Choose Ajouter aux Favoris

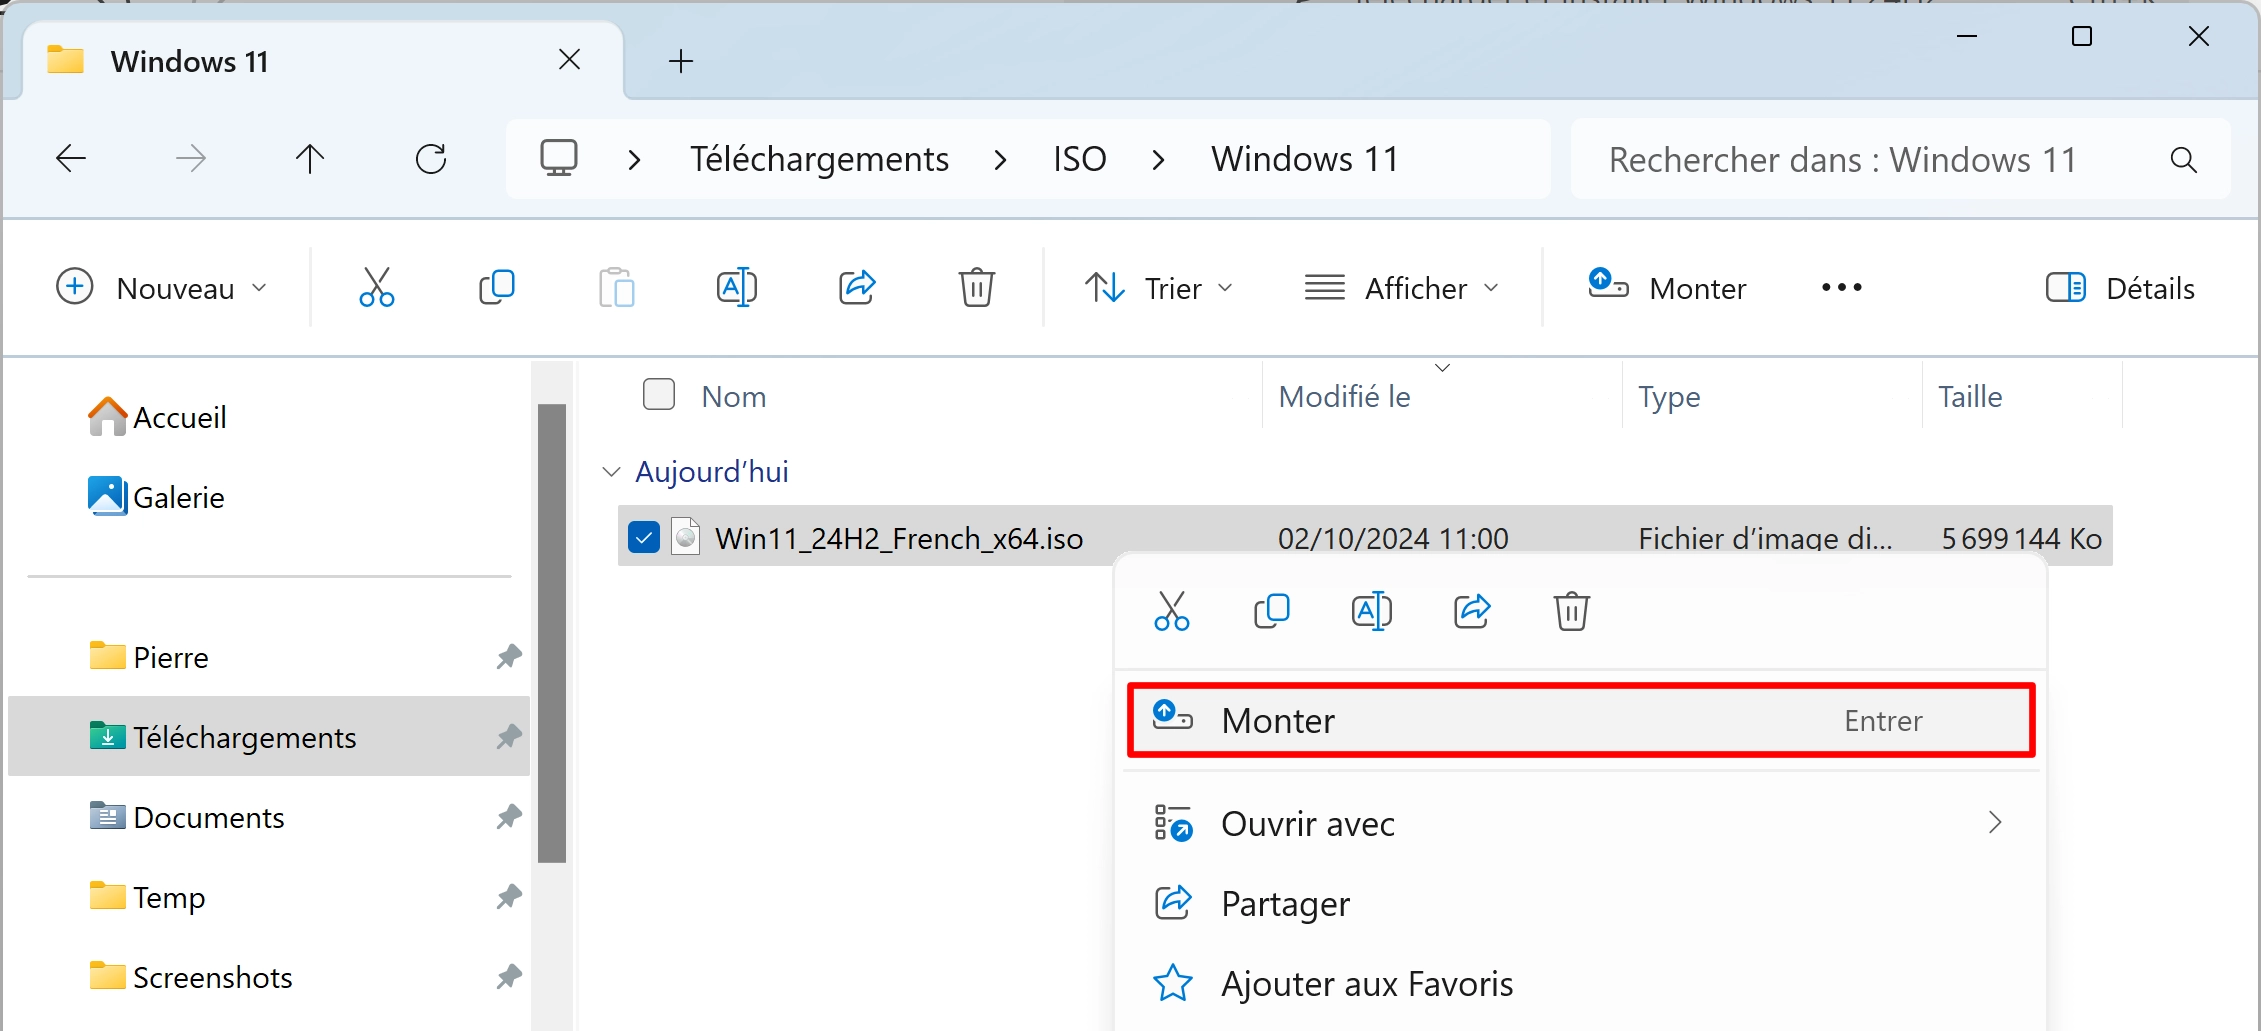click(x=1581, y=983)
